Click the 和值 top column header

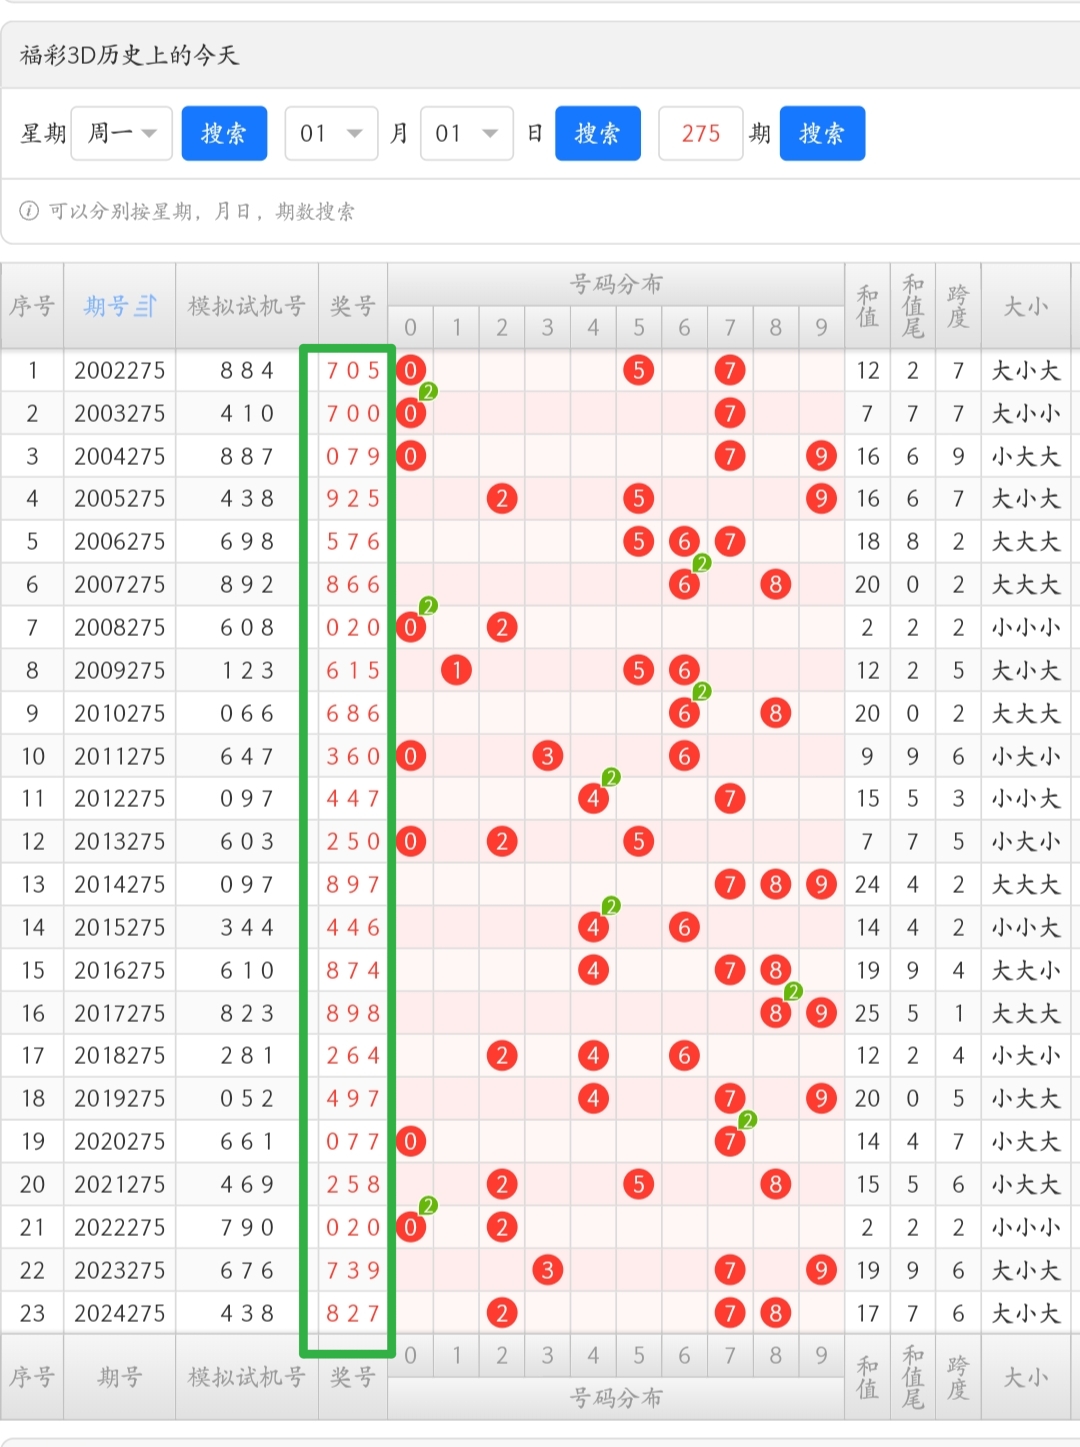(x=867, y=306)
